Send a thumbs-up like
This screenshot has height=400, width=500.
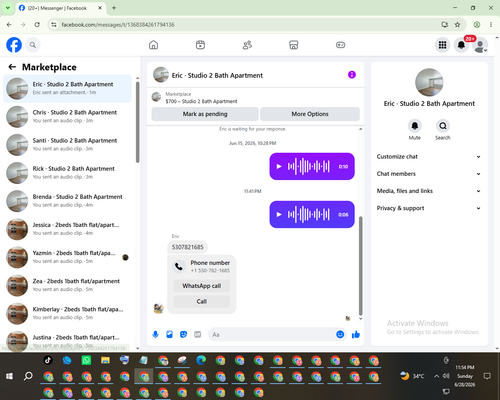(356, 334)
